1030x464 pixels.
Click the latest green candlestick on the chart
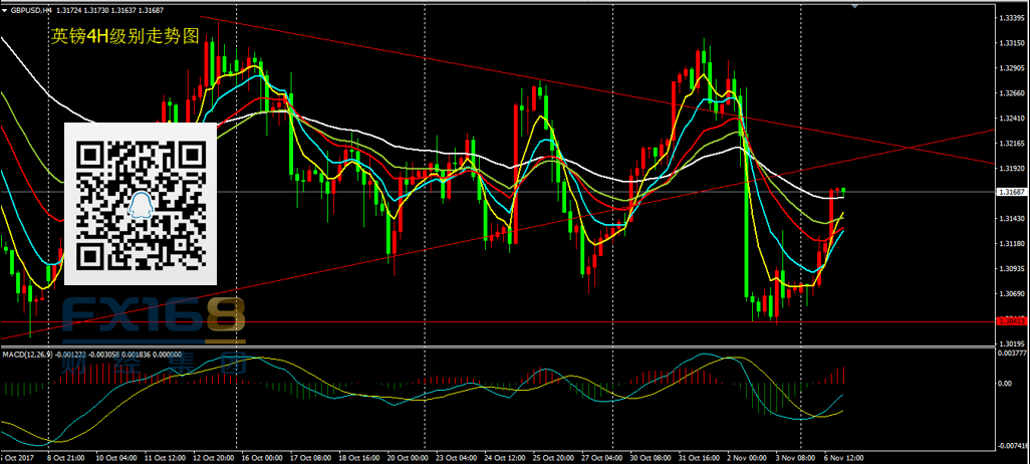click(x=843, y=190)
